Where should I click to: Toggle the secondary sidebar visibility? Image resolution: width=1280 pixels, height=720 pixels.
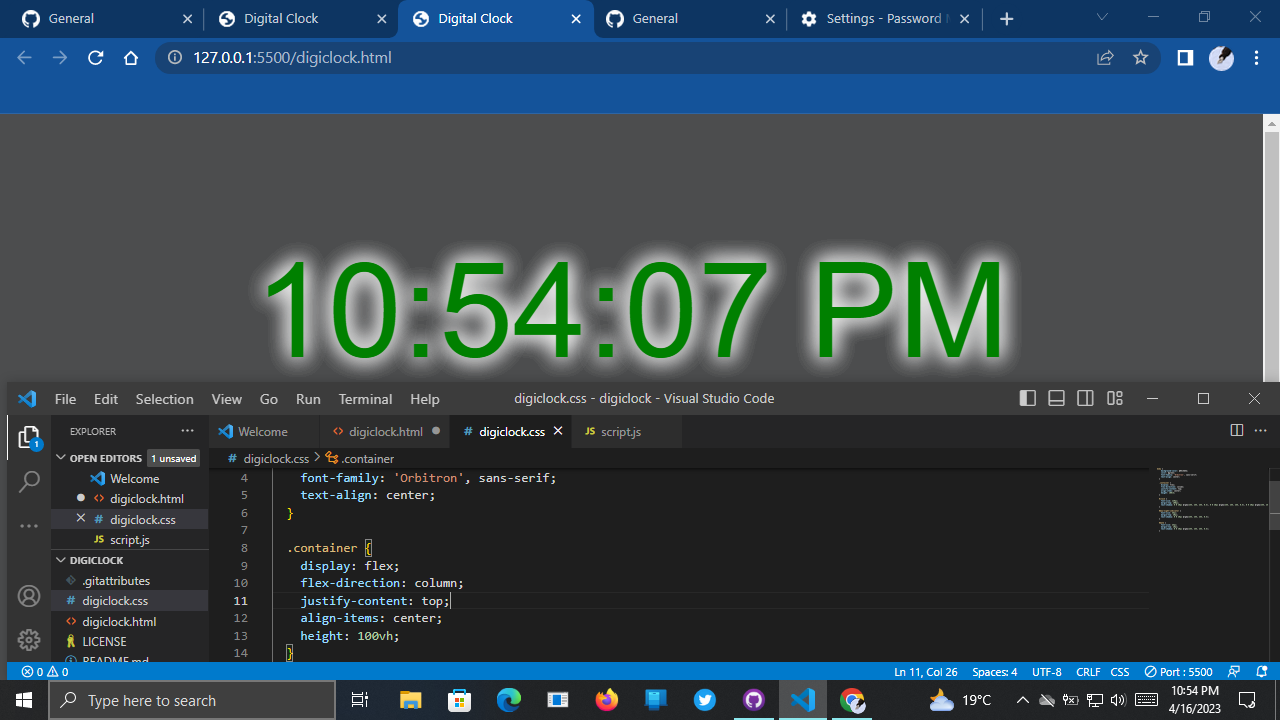point(1085,398)
